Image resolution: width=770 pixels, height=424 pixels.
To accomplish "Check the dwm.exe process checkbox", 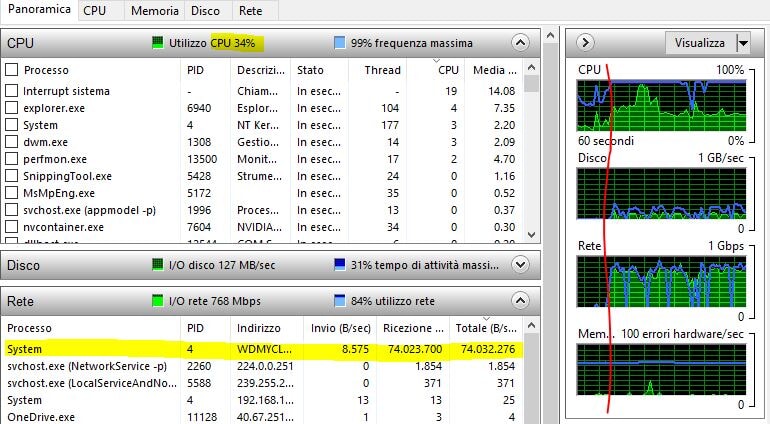I will [x=11, y=142].
